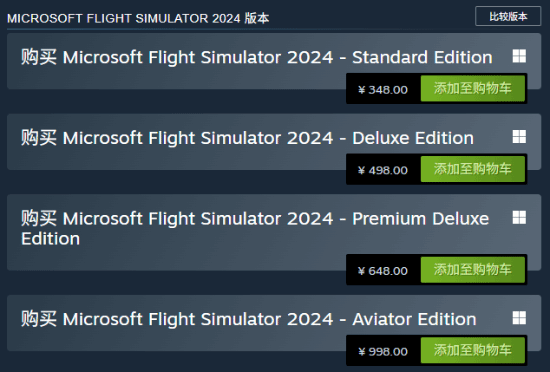Viewport: 550px width, 372px height.
Task: Click the ¥ 498.00 price label
Action: pos(383,170)
